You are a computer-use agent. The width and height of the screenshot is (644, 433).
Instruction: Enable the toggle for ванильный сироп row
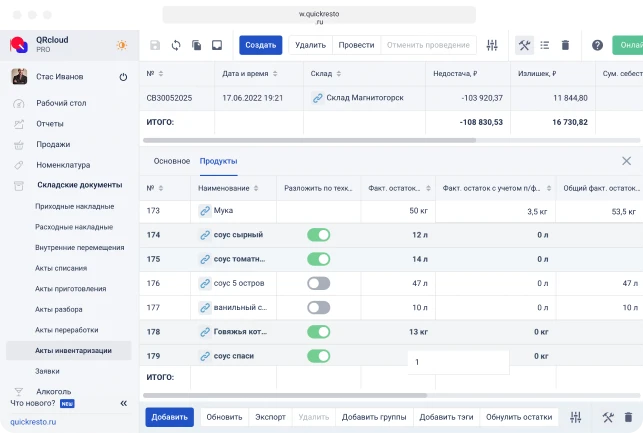[x=318, y=308]
